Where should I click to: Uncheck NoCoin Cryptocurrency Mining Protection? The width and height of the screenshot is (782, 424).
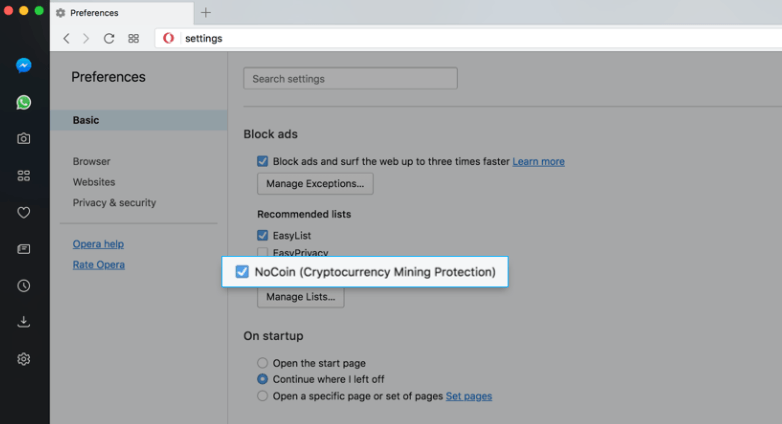(x=242, y=272)
